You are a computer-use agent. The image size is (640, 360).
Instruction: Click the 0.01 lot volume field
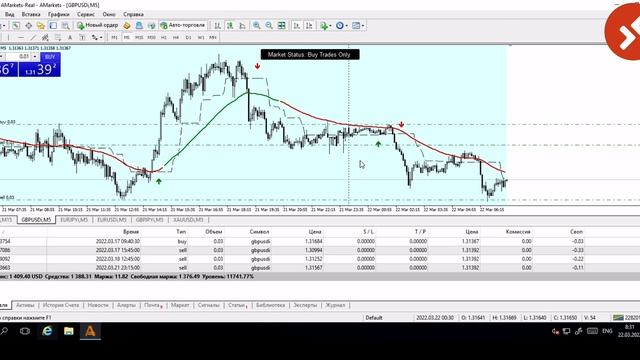click(18, 57)
